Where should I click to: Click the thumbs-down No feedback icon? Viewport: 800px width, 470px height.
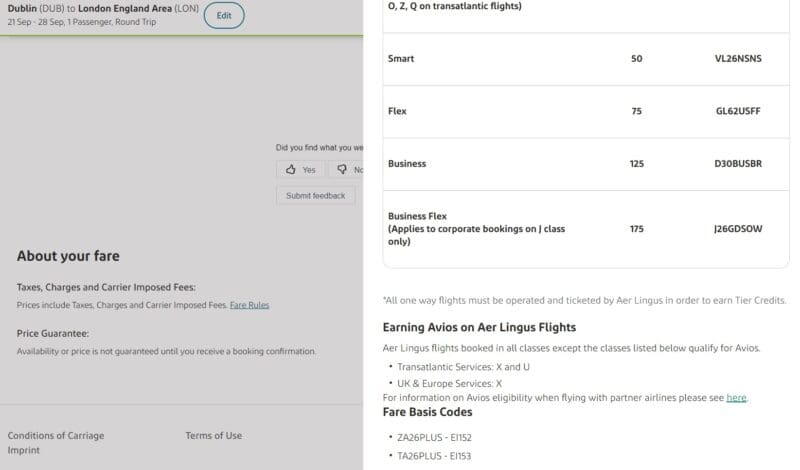[342, 170]
